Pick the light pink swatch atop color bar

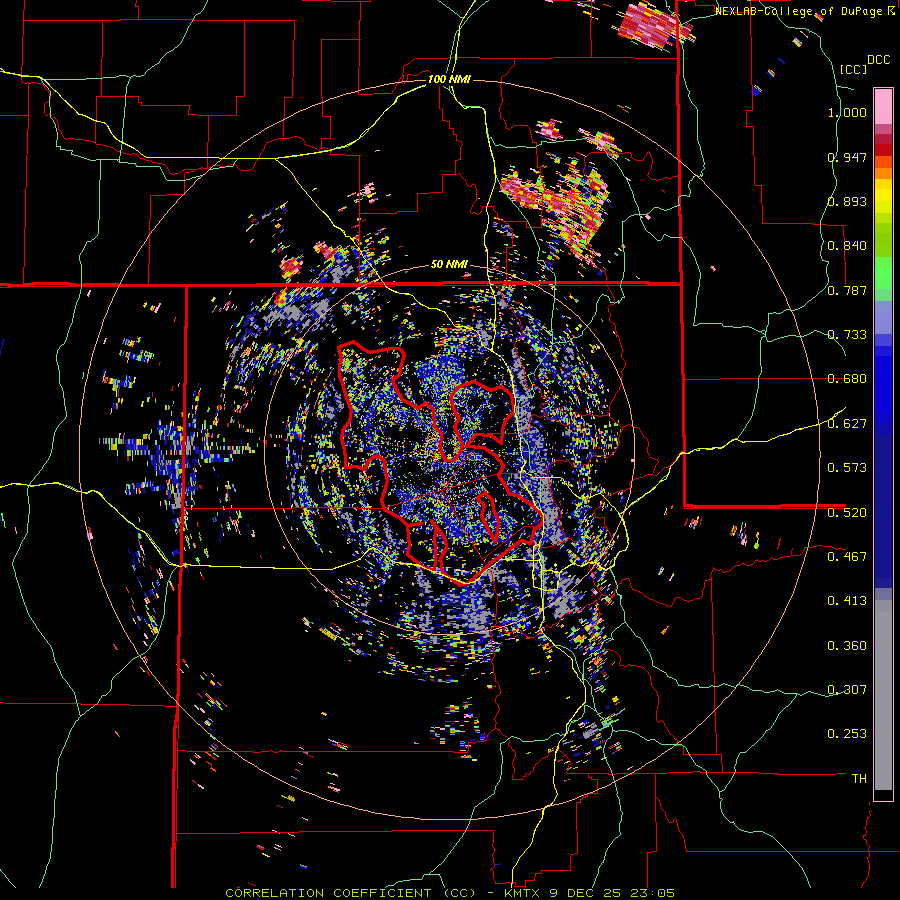tap(883, 106)
